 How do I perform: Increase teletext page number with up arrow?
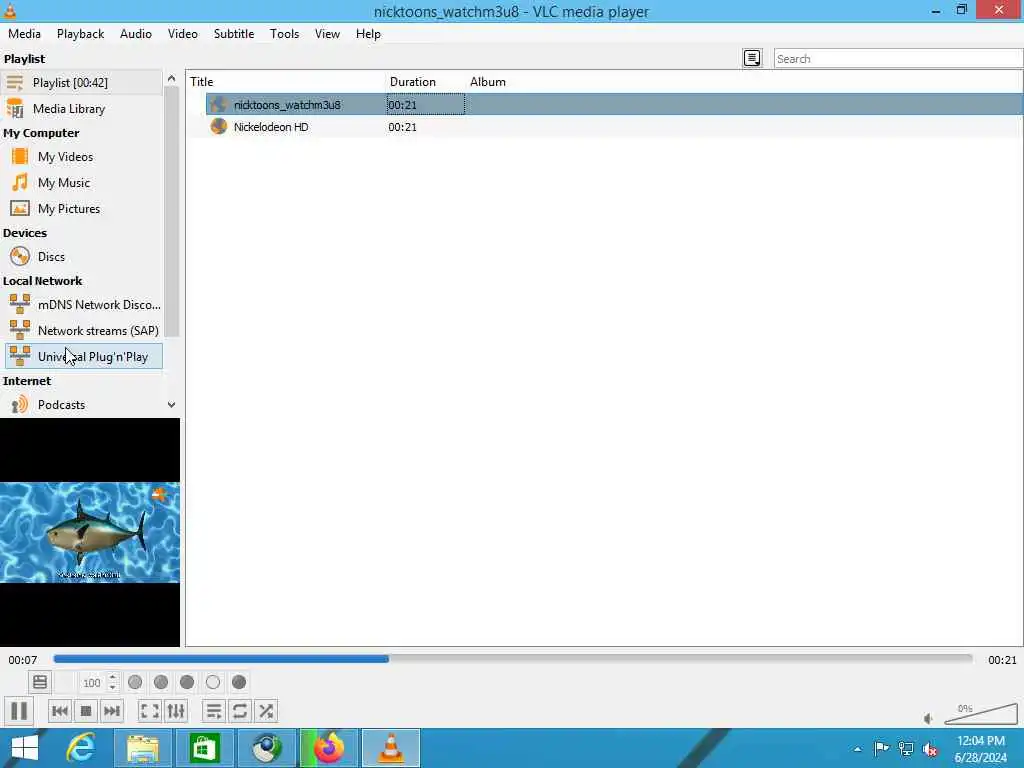tap(112, 677)
